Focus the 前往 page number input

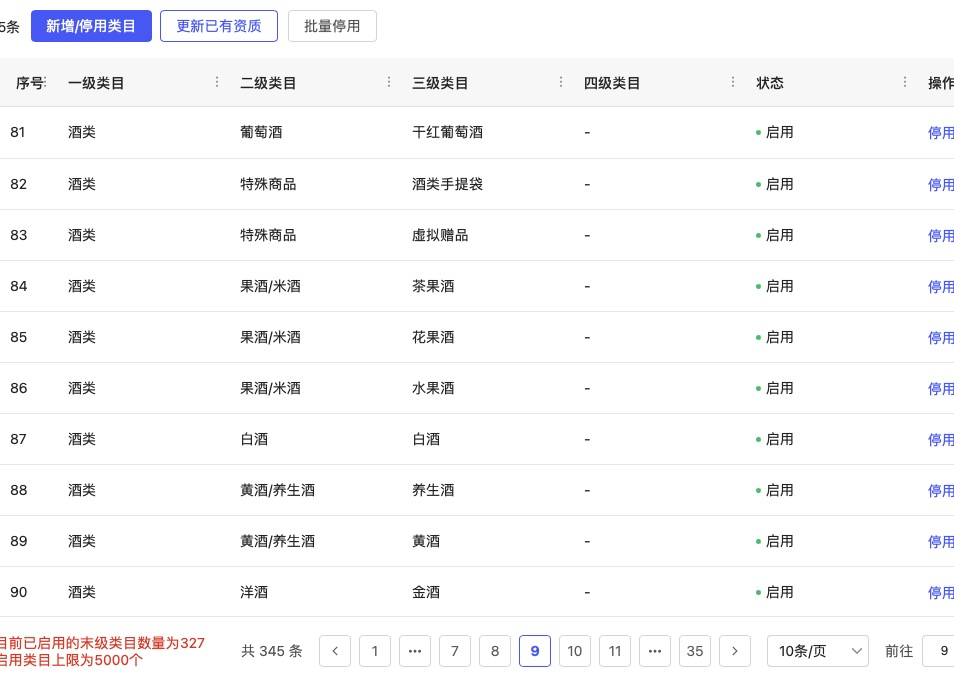[x=938, y=651]
